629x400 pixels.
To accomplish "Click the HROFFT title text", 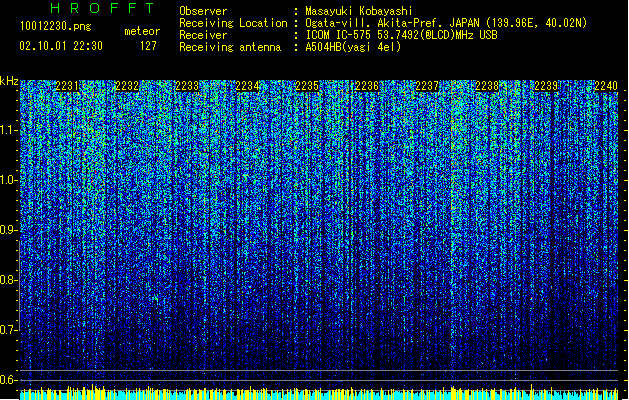I will [x=102, y=8].
